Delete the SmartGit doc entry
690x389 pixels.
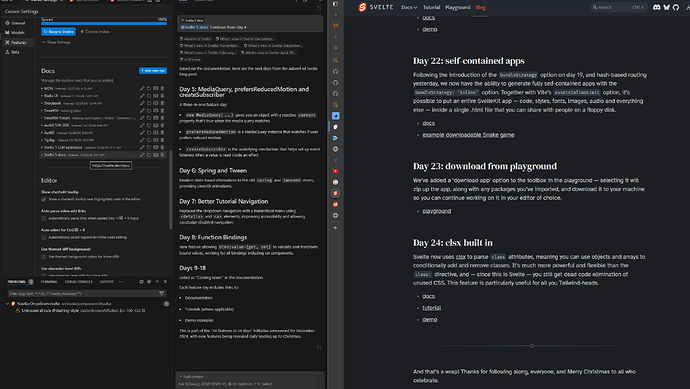click(162, 110)
